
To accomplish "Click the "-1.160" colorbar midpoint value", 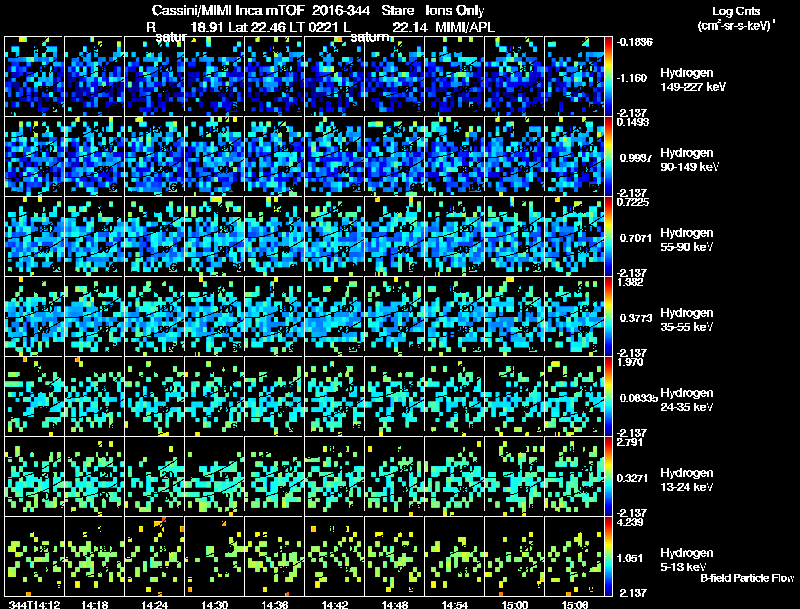I will click(x=632, y=78).
